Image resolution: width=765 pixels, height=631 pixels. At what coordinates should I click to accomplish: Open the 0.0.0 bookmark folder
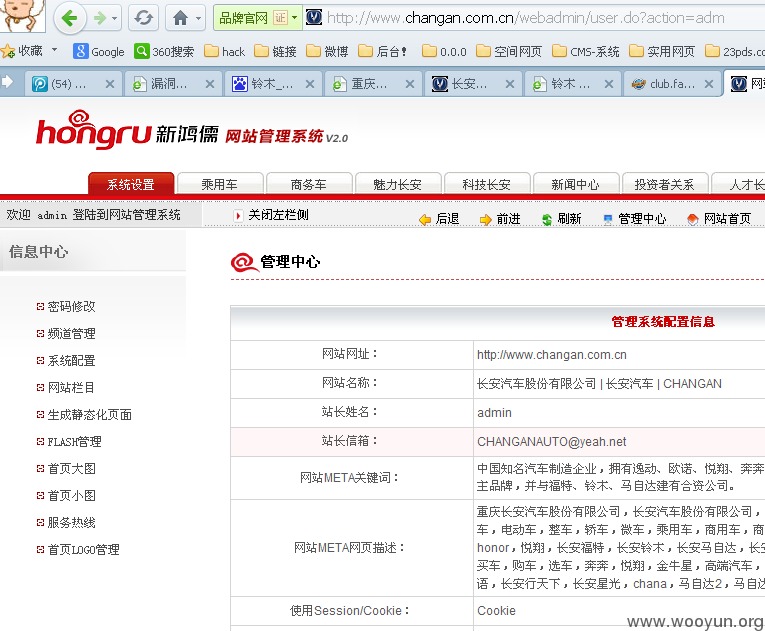(444, 51)
